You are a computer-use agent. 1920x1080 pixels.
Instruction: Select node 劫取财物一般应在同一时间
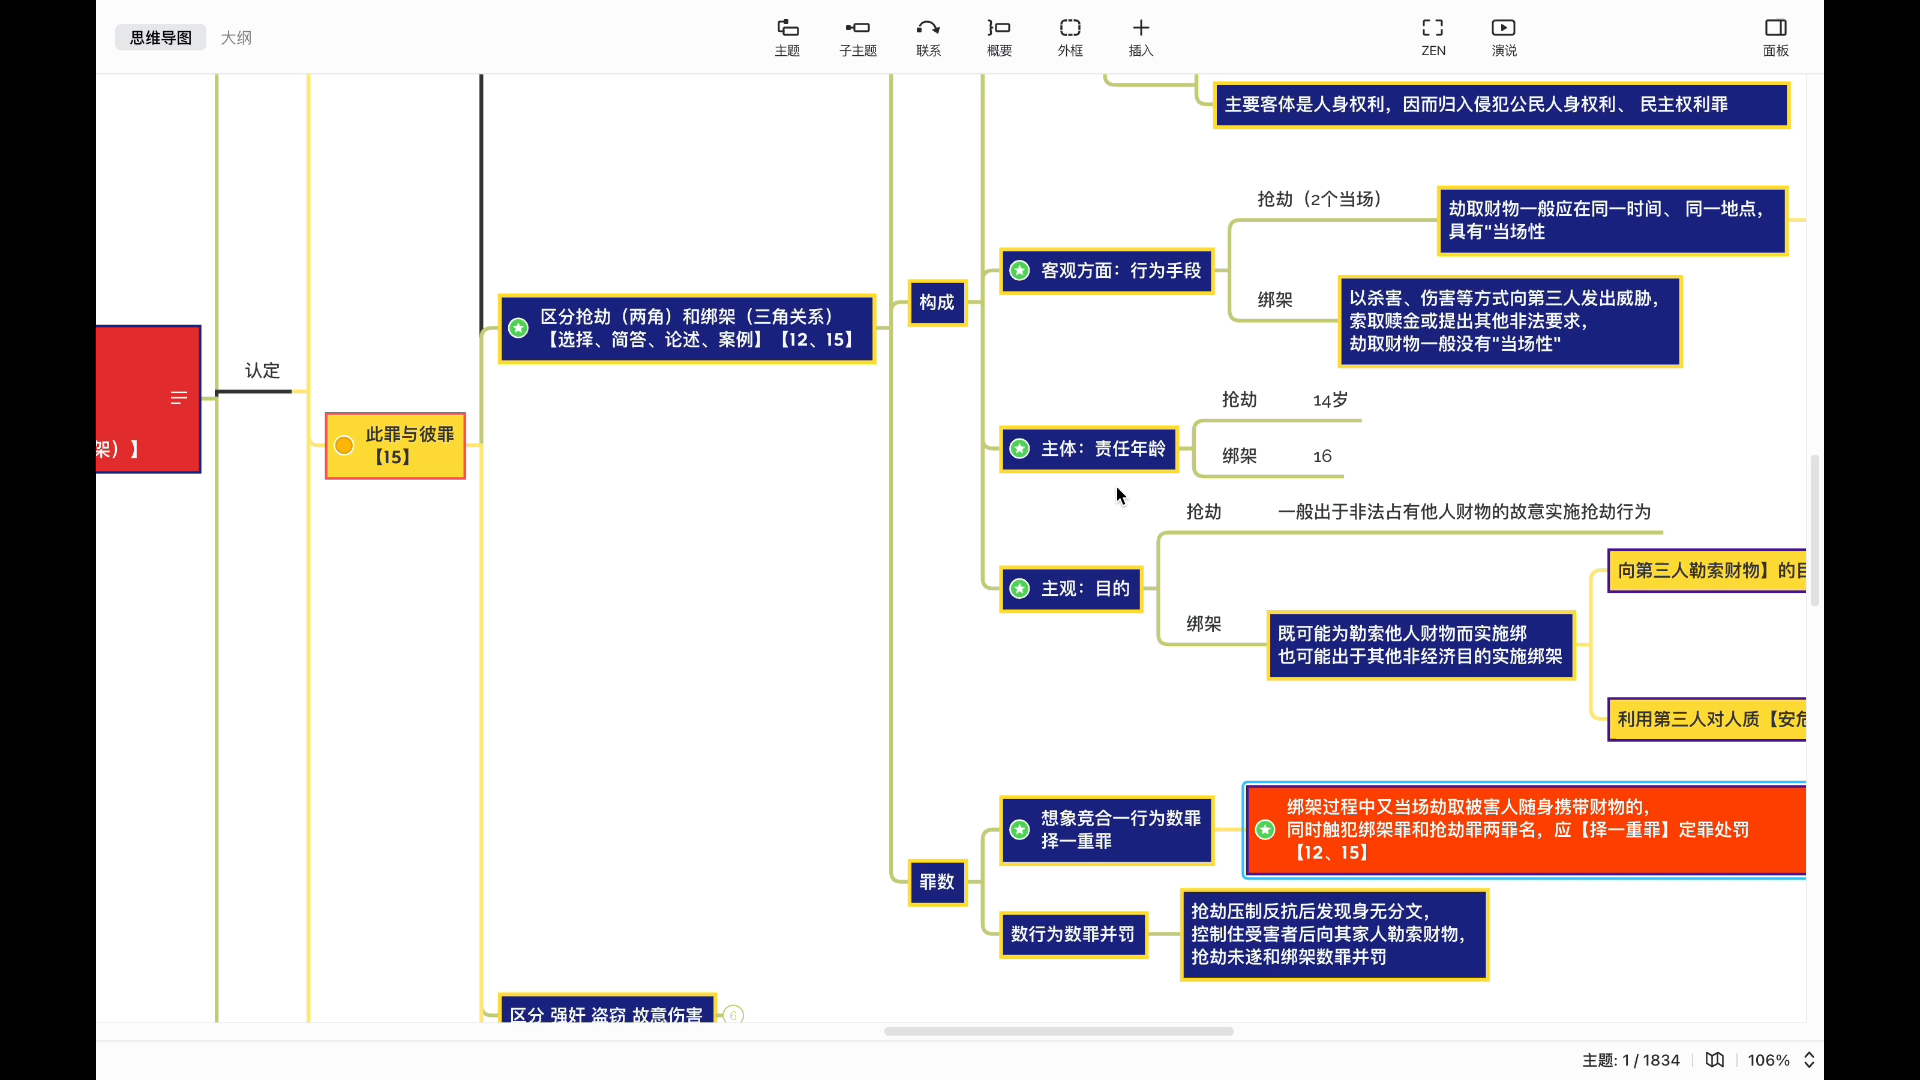point(1612,221)
